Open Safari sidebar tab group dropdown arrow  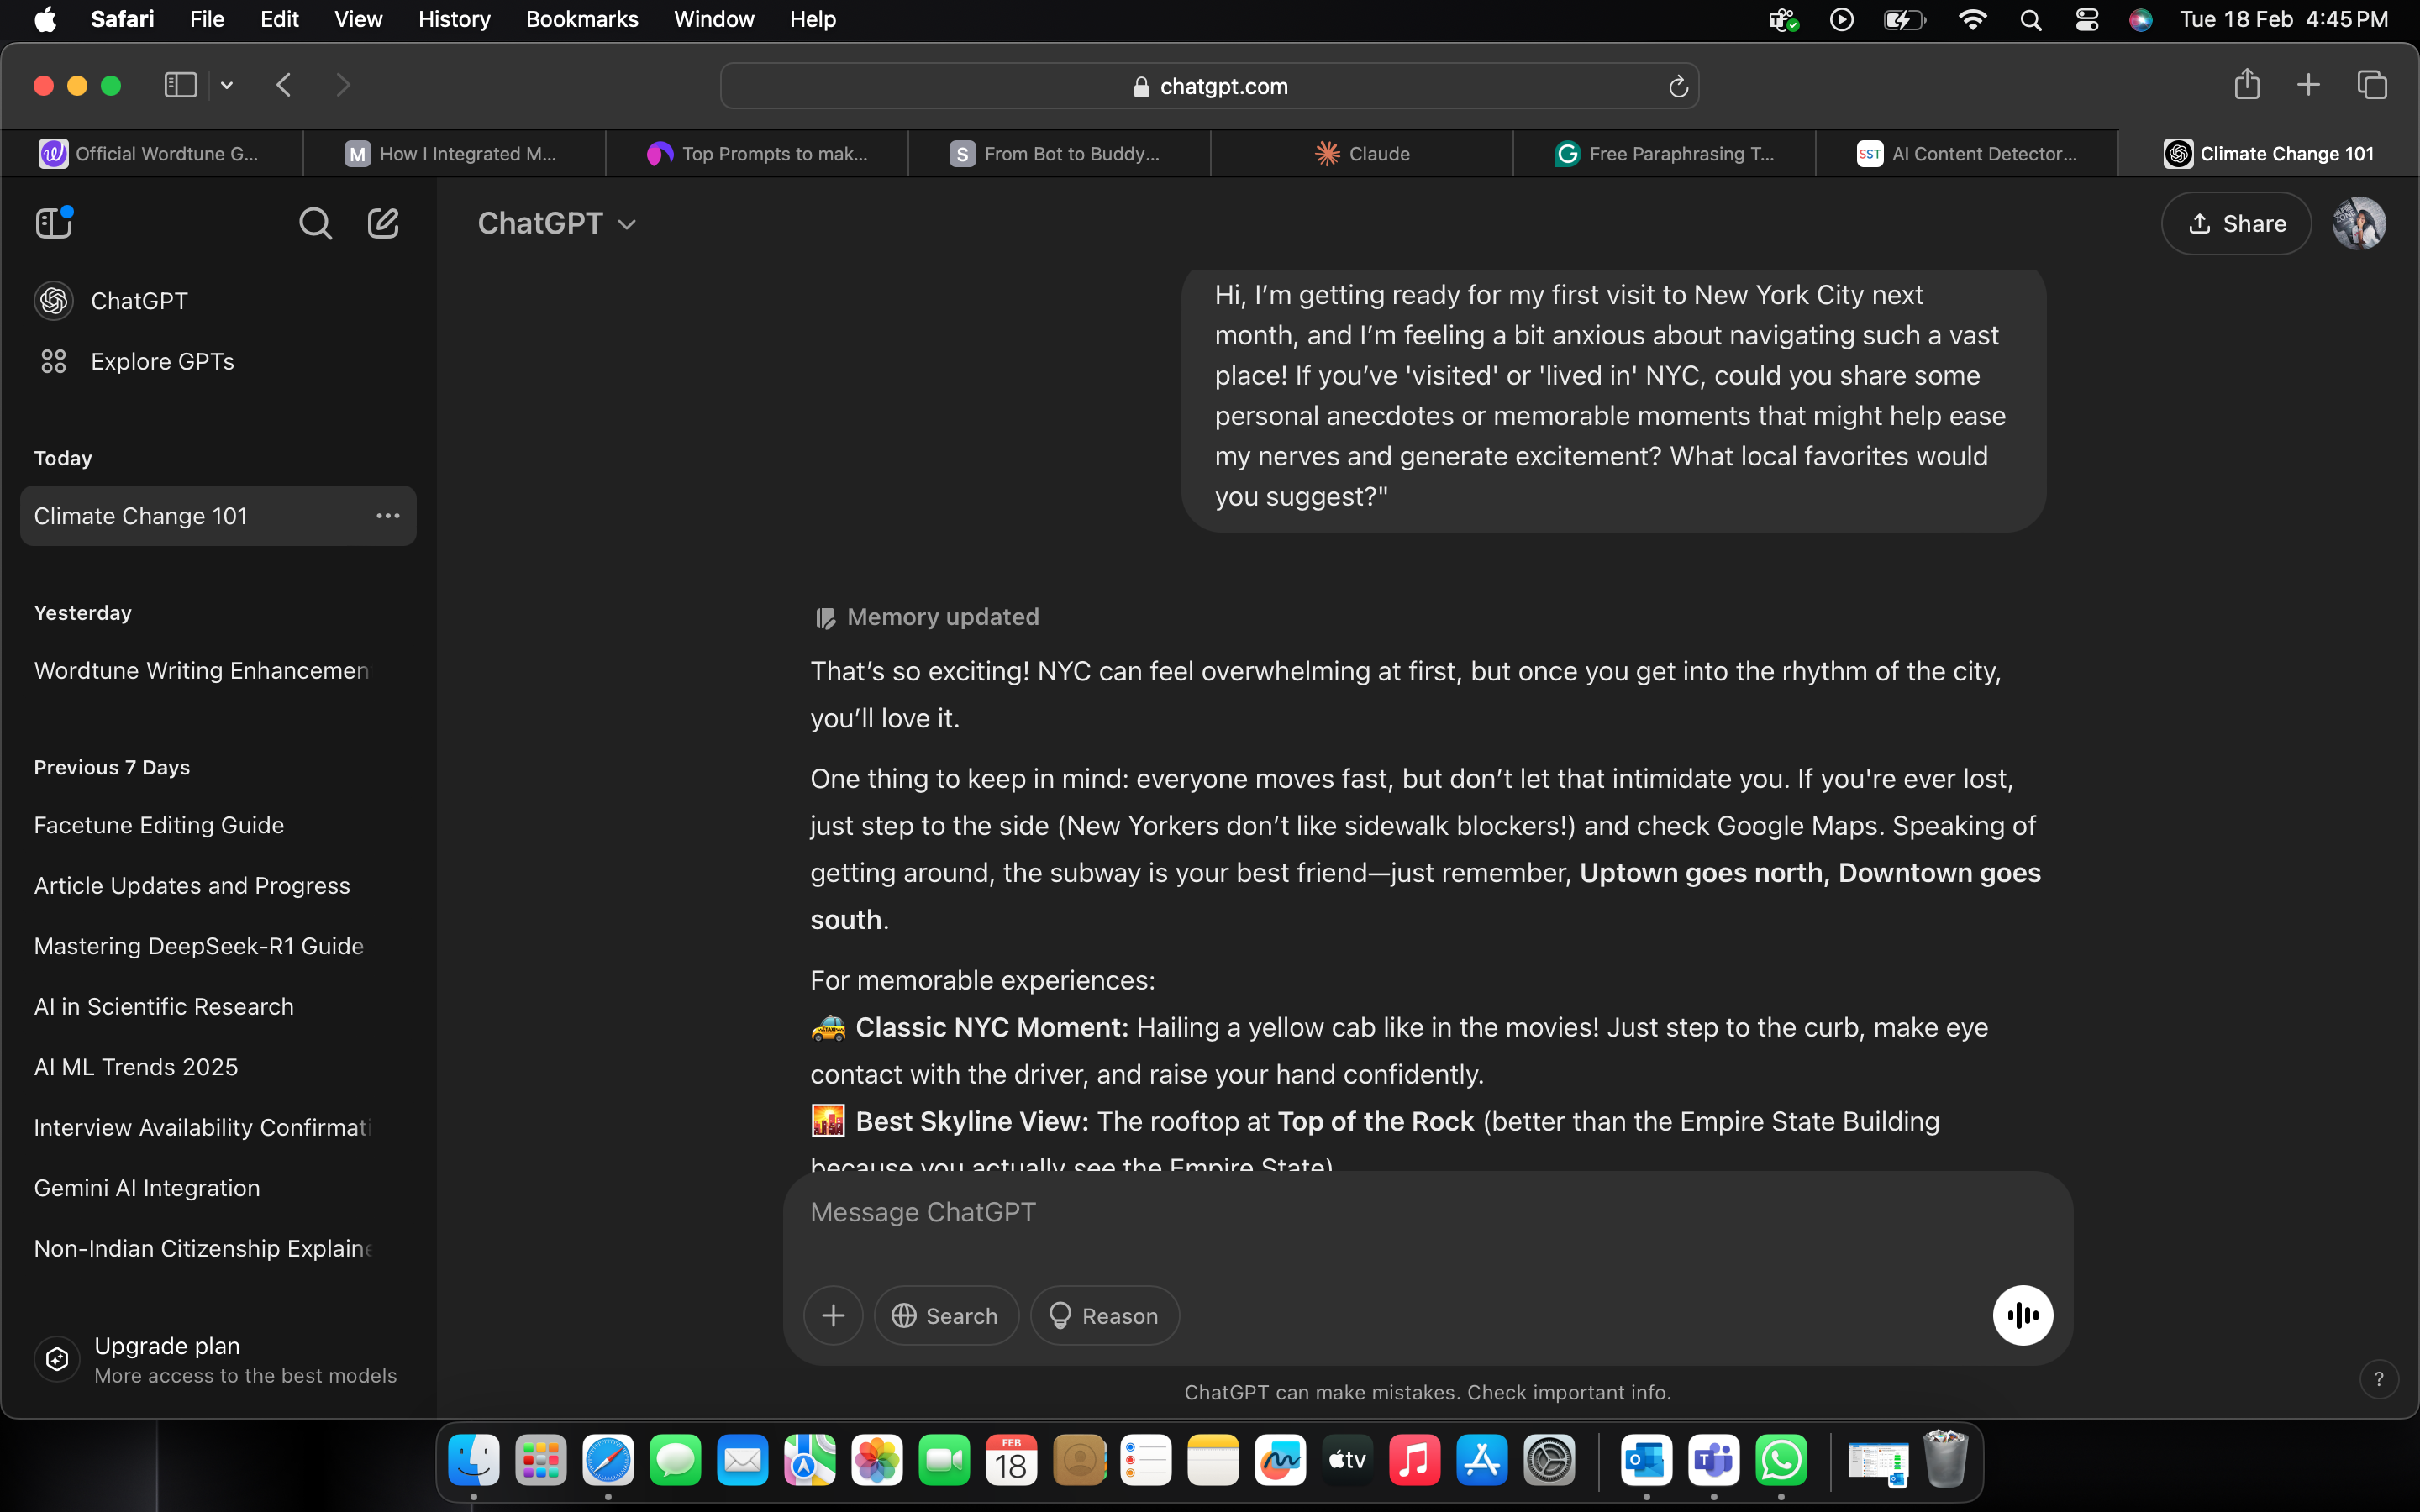(227, 85)
